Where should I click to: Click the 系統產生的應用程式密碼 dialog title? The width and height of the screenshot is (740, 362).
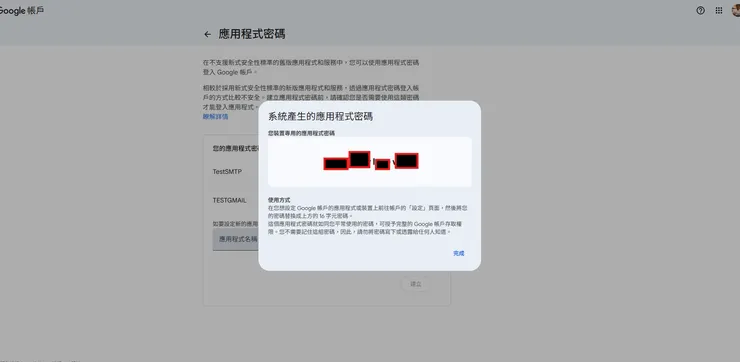point(320,116)
